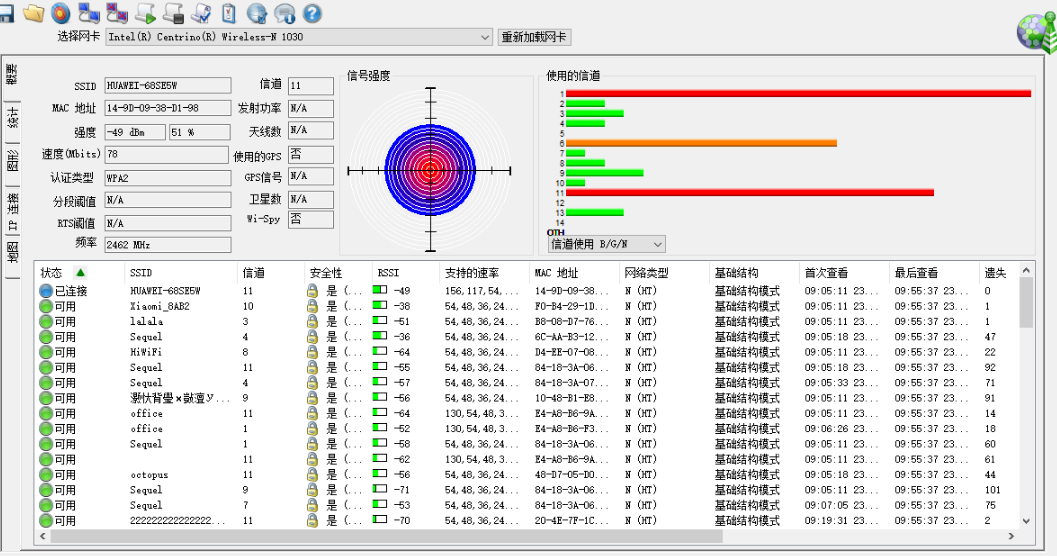This screenshot has width=1057, height=556.
Task: Click the 重新加载网卡 button
Action: pyautogui.click(x=534, y=37)
